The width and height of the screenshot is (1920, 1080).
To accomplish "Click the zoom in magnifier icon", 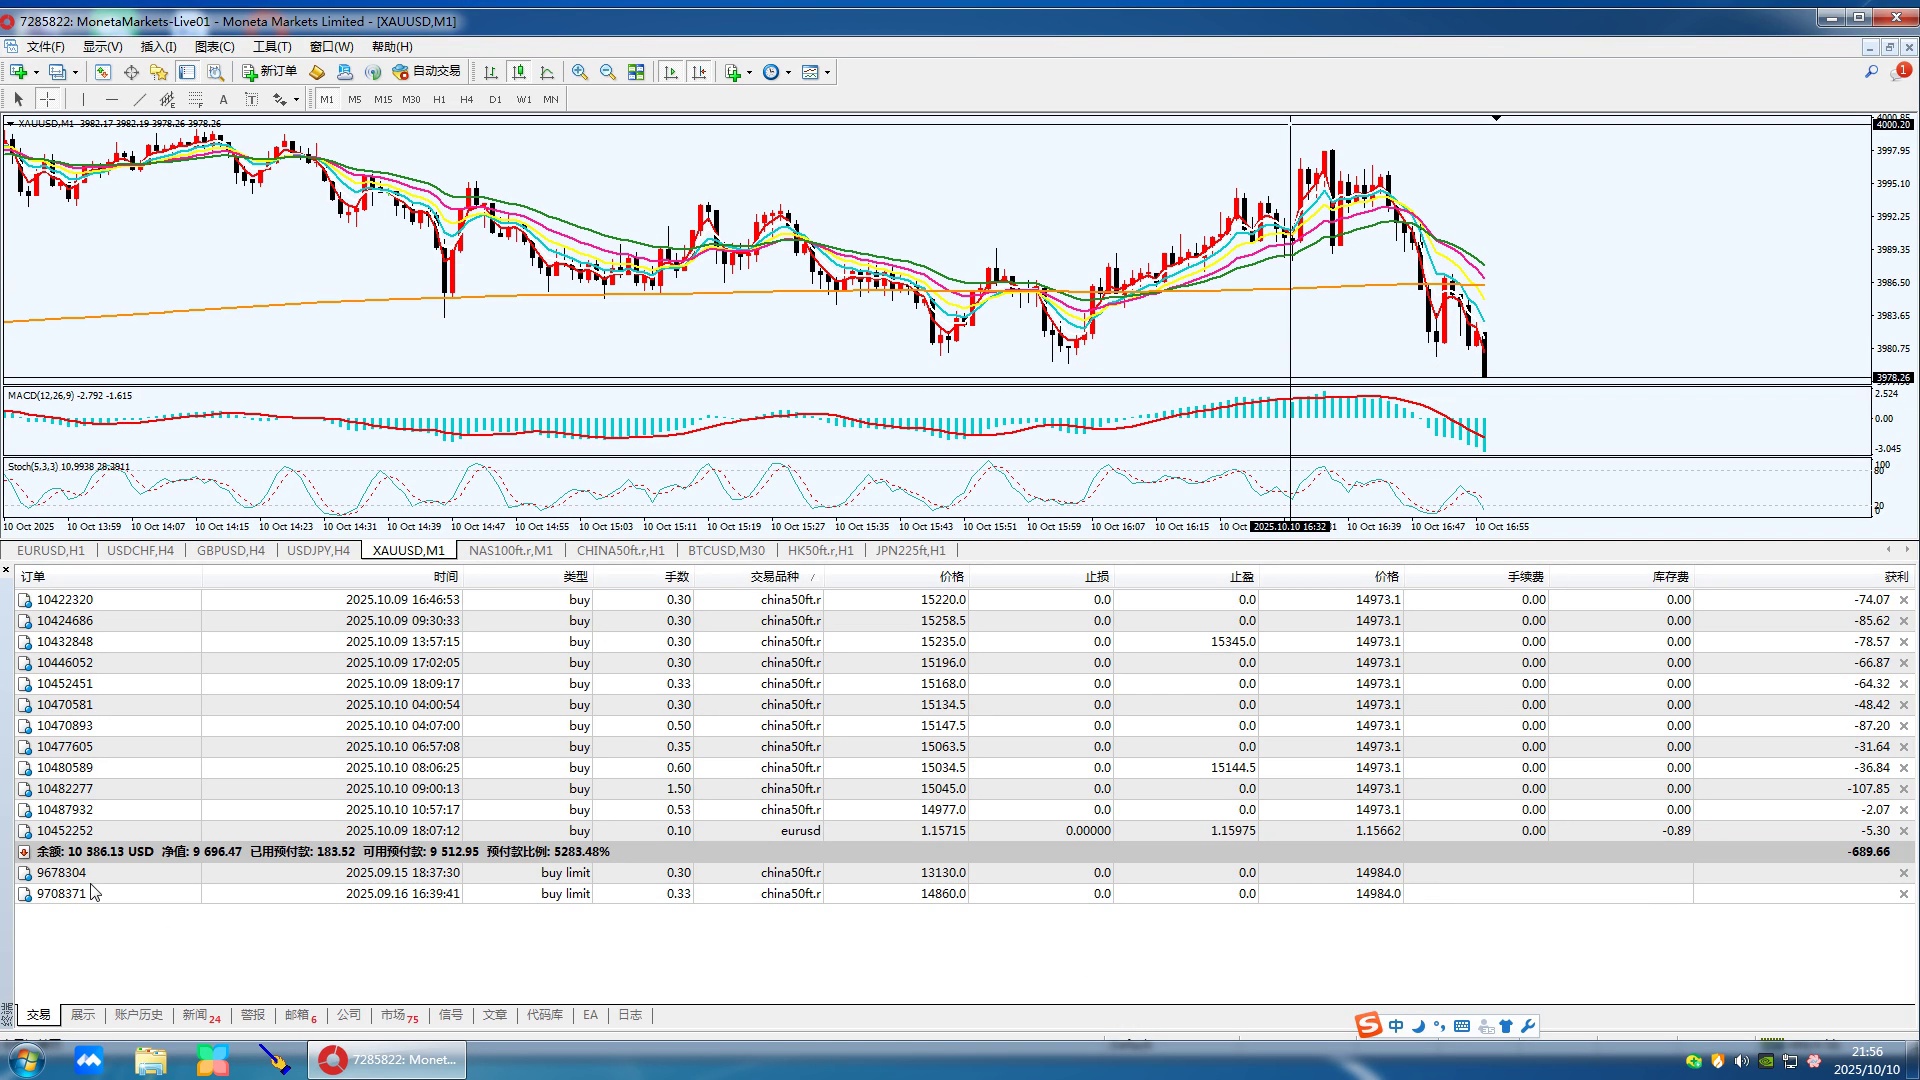I will [579, 72].
